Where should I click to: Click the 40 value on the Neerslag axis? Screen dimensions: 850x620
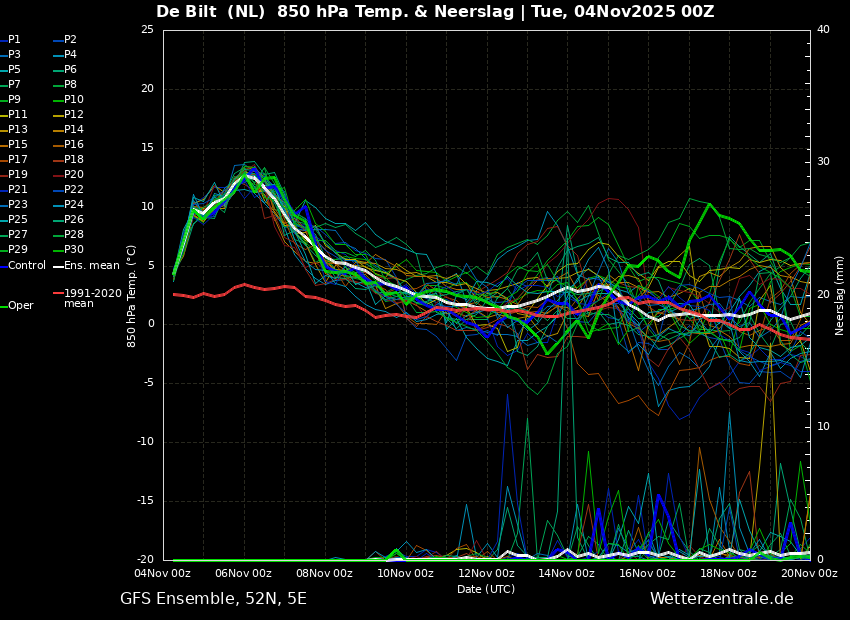click(x=823, y=30)
